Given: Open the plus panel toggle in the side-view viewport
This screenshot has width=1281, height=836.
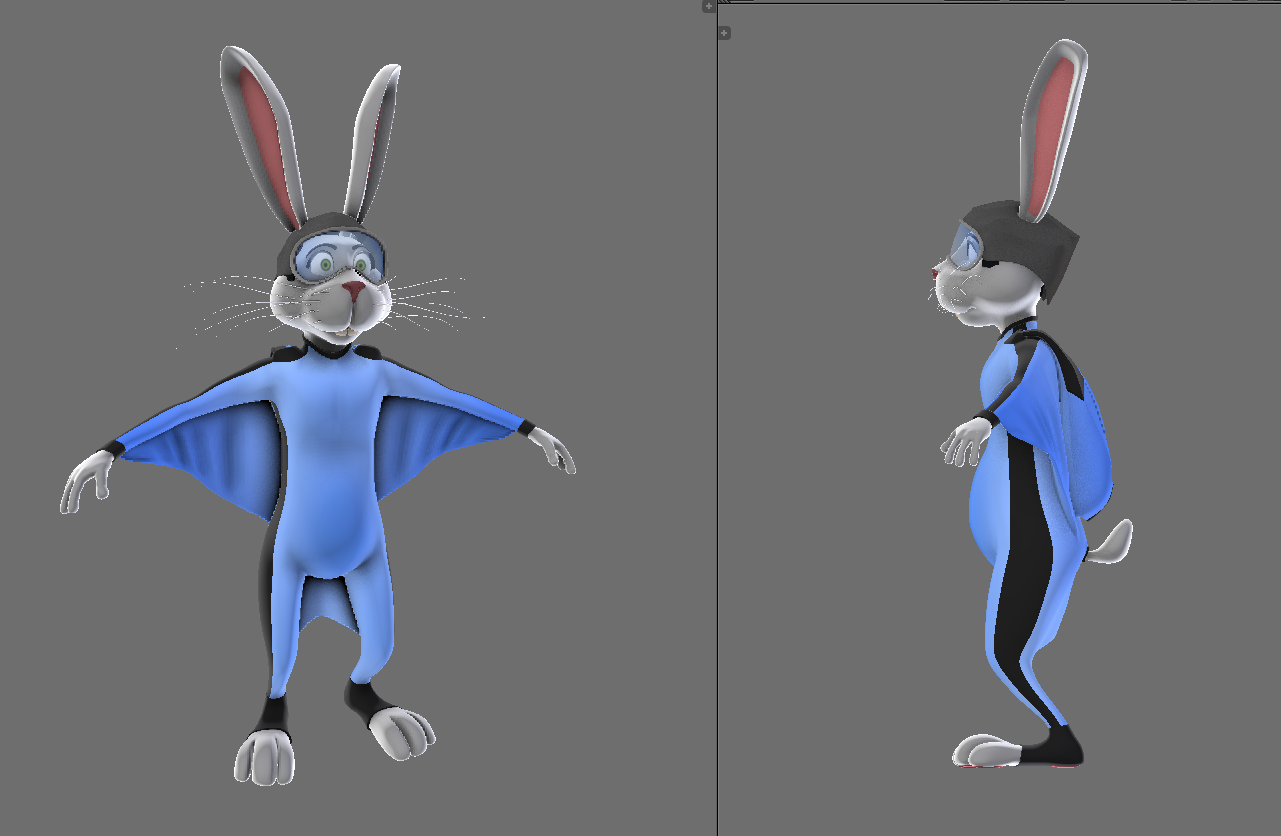Looking at the screenshot, I should point(725,33).
